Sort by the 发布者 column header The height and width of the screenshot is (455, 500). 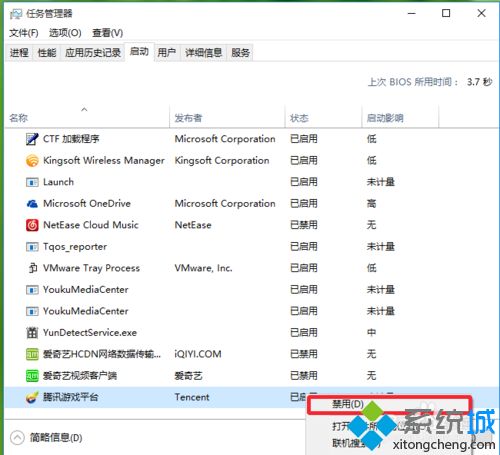[227, 117]
